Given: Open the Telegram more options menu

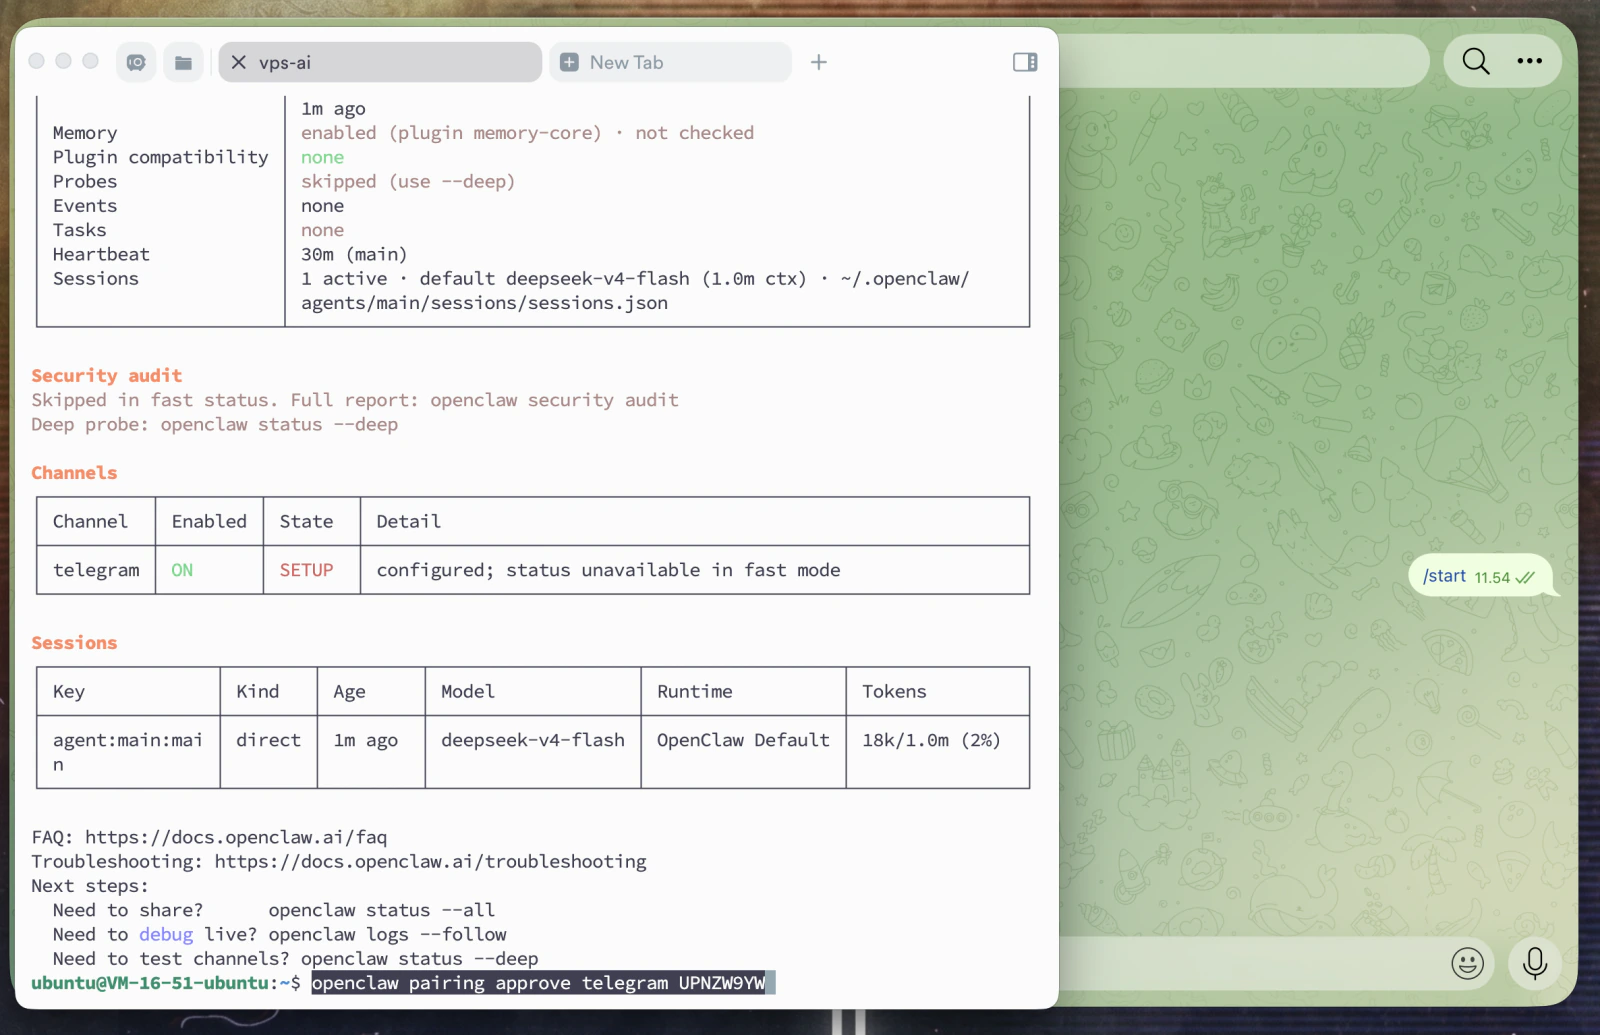Looking at the screenshot, I should pos(1529,61).
